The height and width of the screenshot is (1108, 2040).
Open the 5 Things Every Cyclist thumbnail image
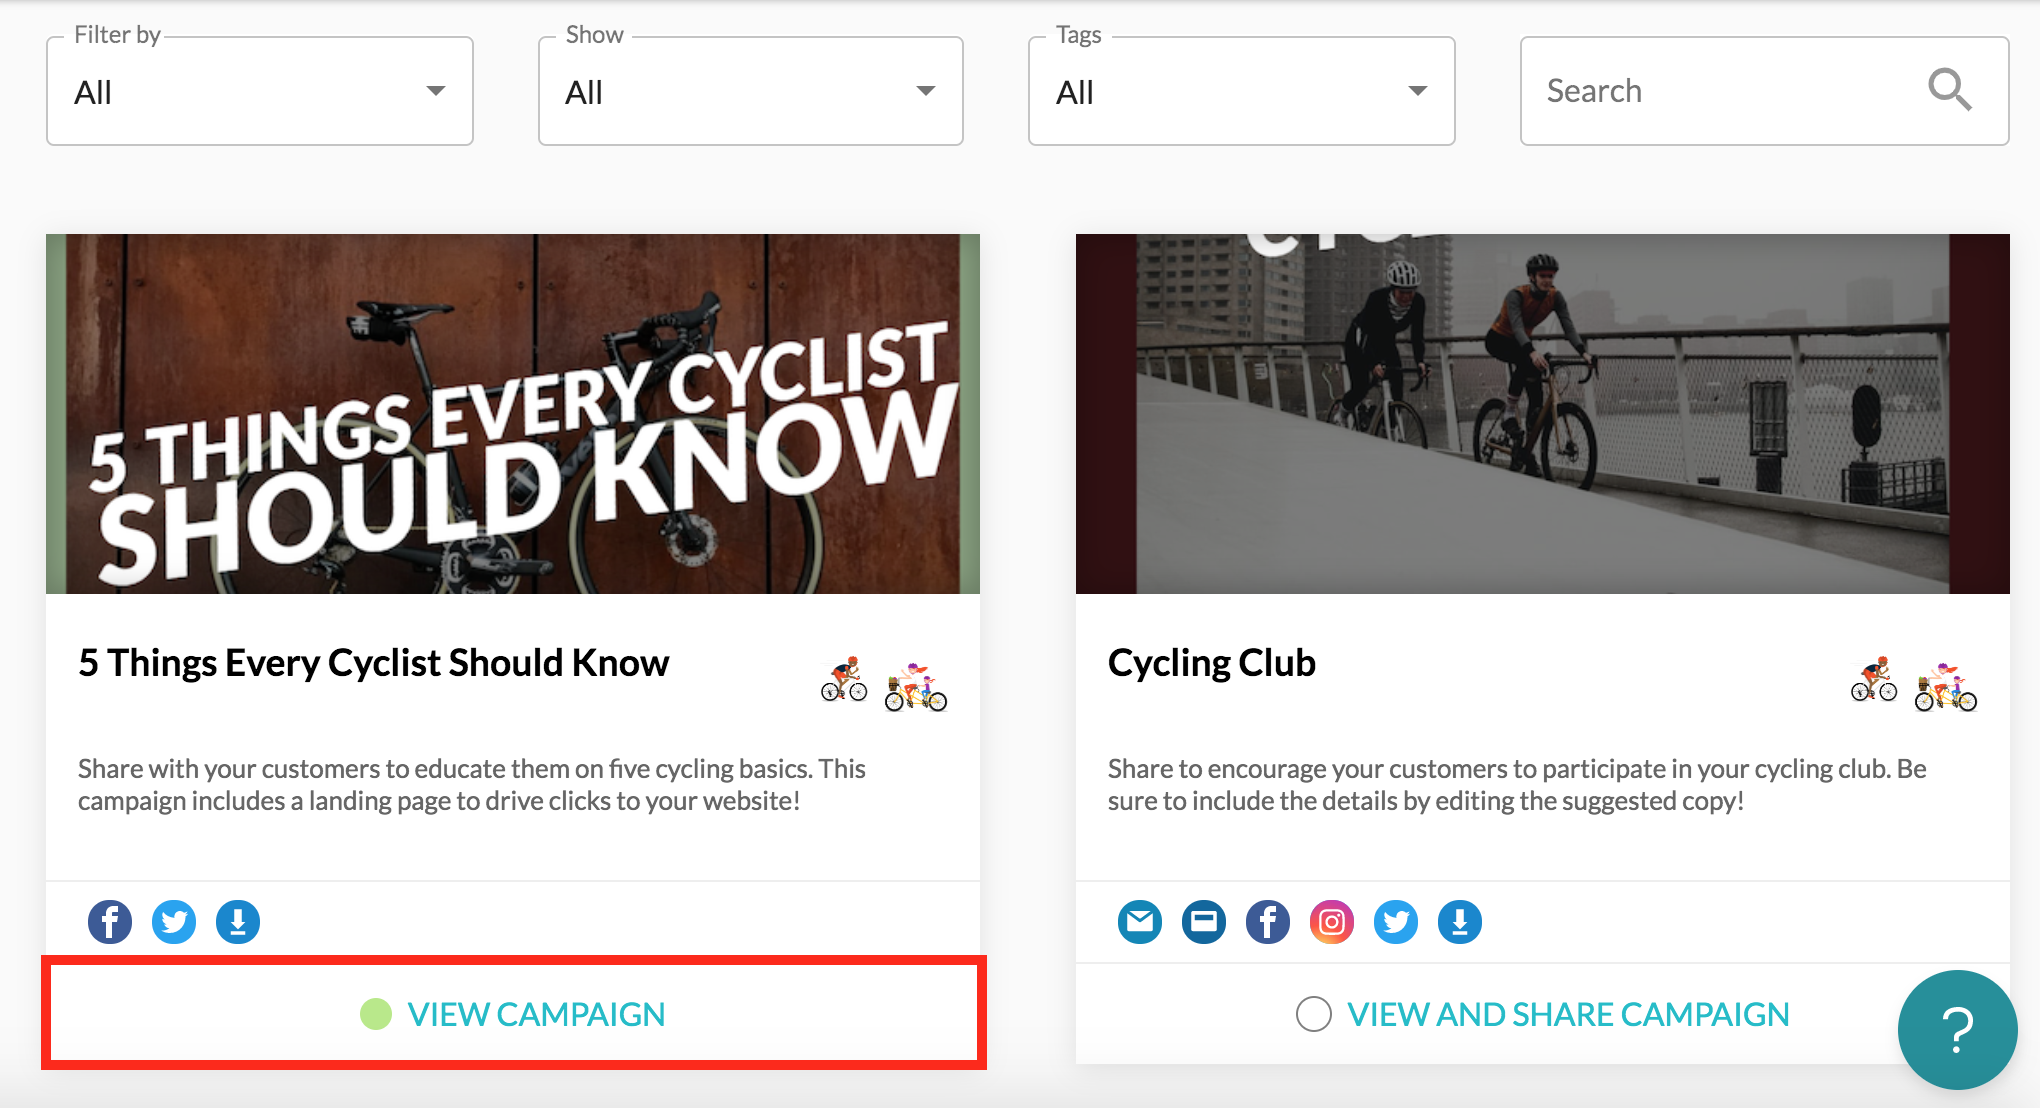[x=513, y=414]
